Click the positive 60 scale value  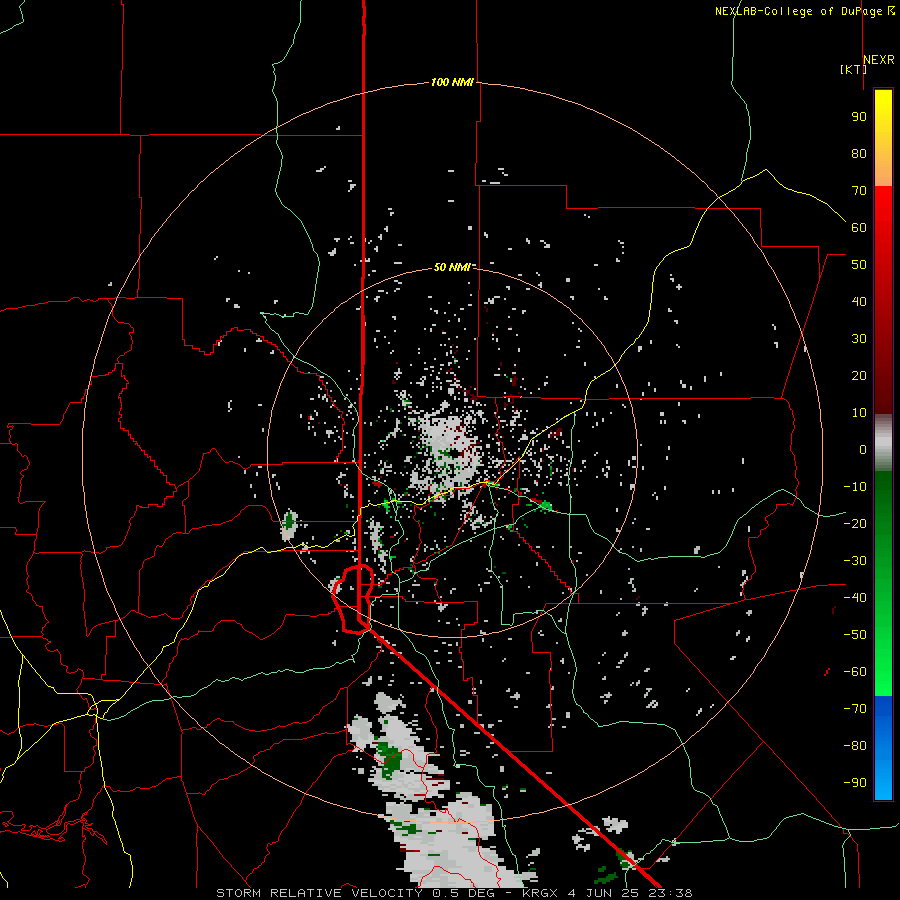point(859,227)
